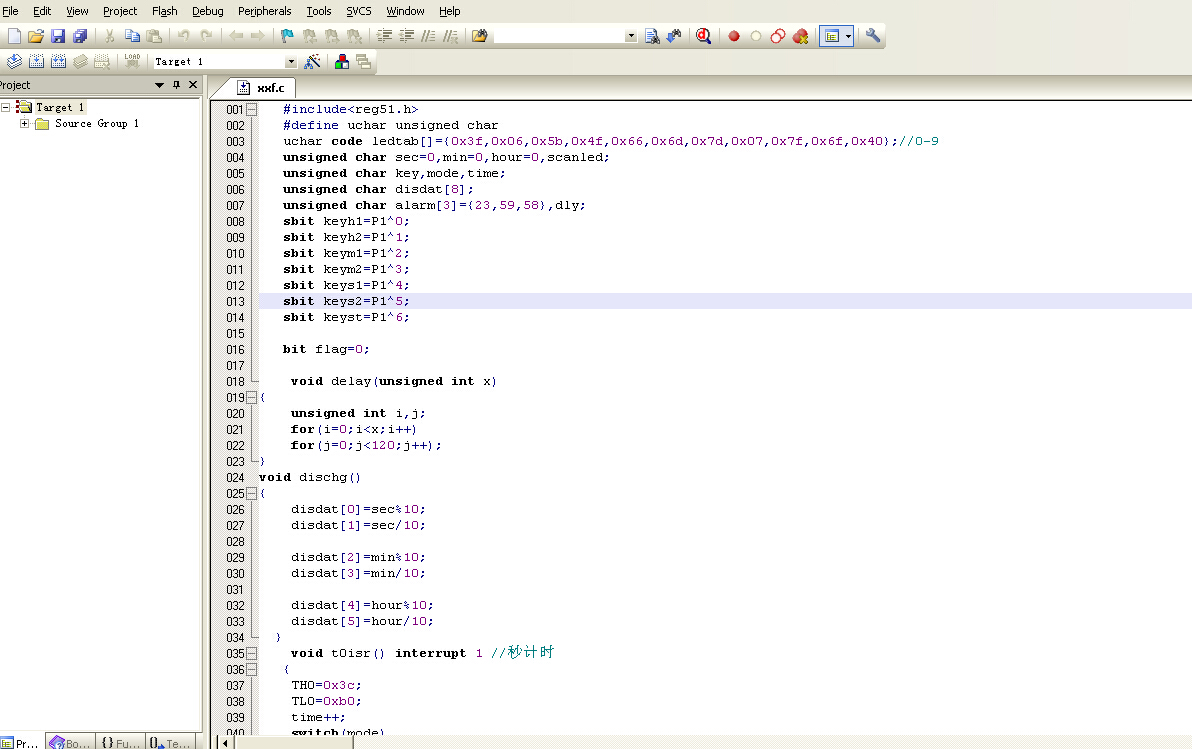Toggle the Project window button
The width and height of the screenshot is (1192, 749).
coord(832,36)
